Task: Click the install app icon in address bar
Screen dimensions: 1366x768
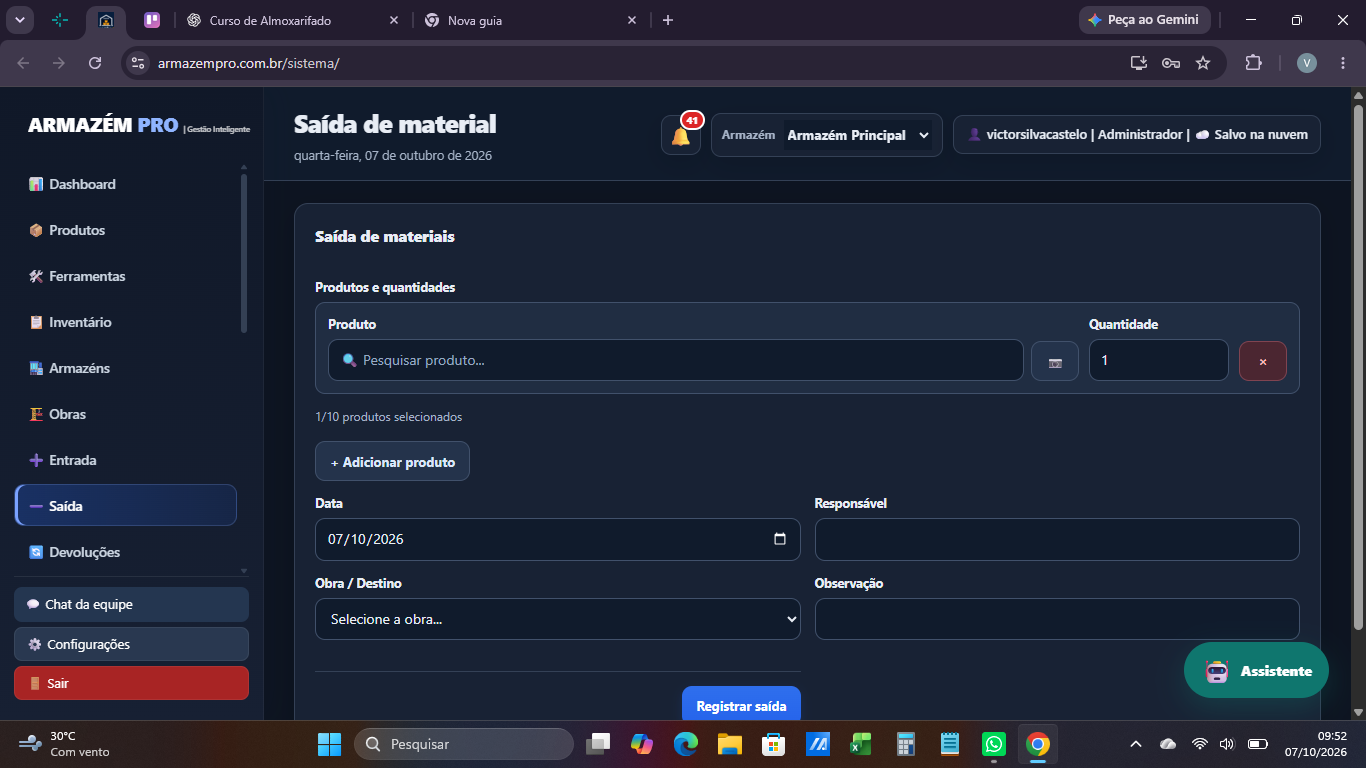Action: (1138, 63)
